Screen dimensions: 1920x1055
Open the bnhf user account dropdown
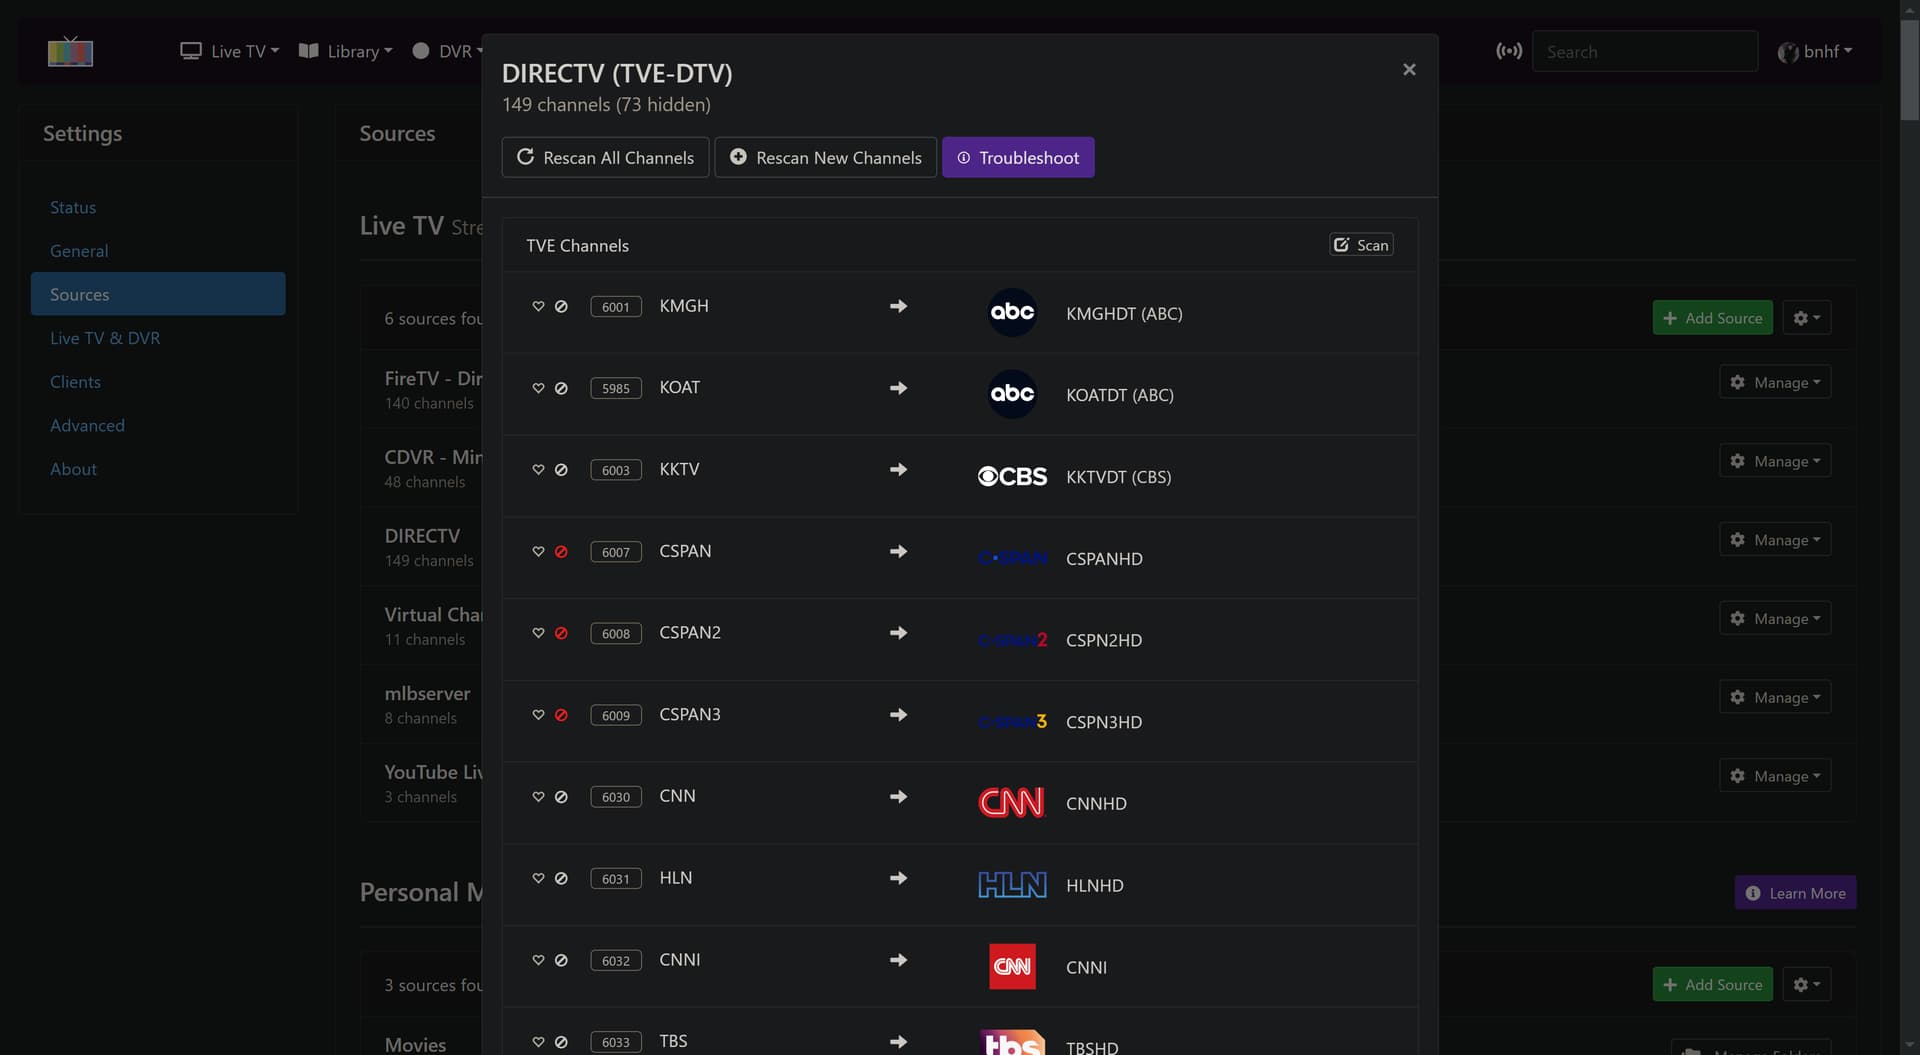tap(1814, 51)
